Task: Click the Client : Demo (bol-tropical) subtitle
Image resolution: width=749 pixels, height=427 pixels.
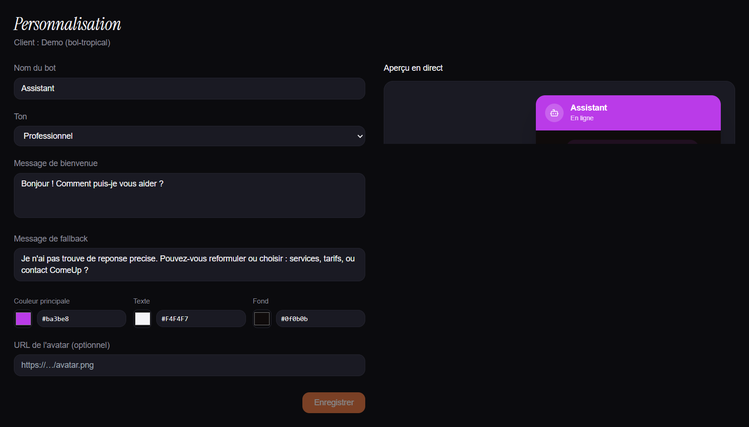Action: click(64, 43)
